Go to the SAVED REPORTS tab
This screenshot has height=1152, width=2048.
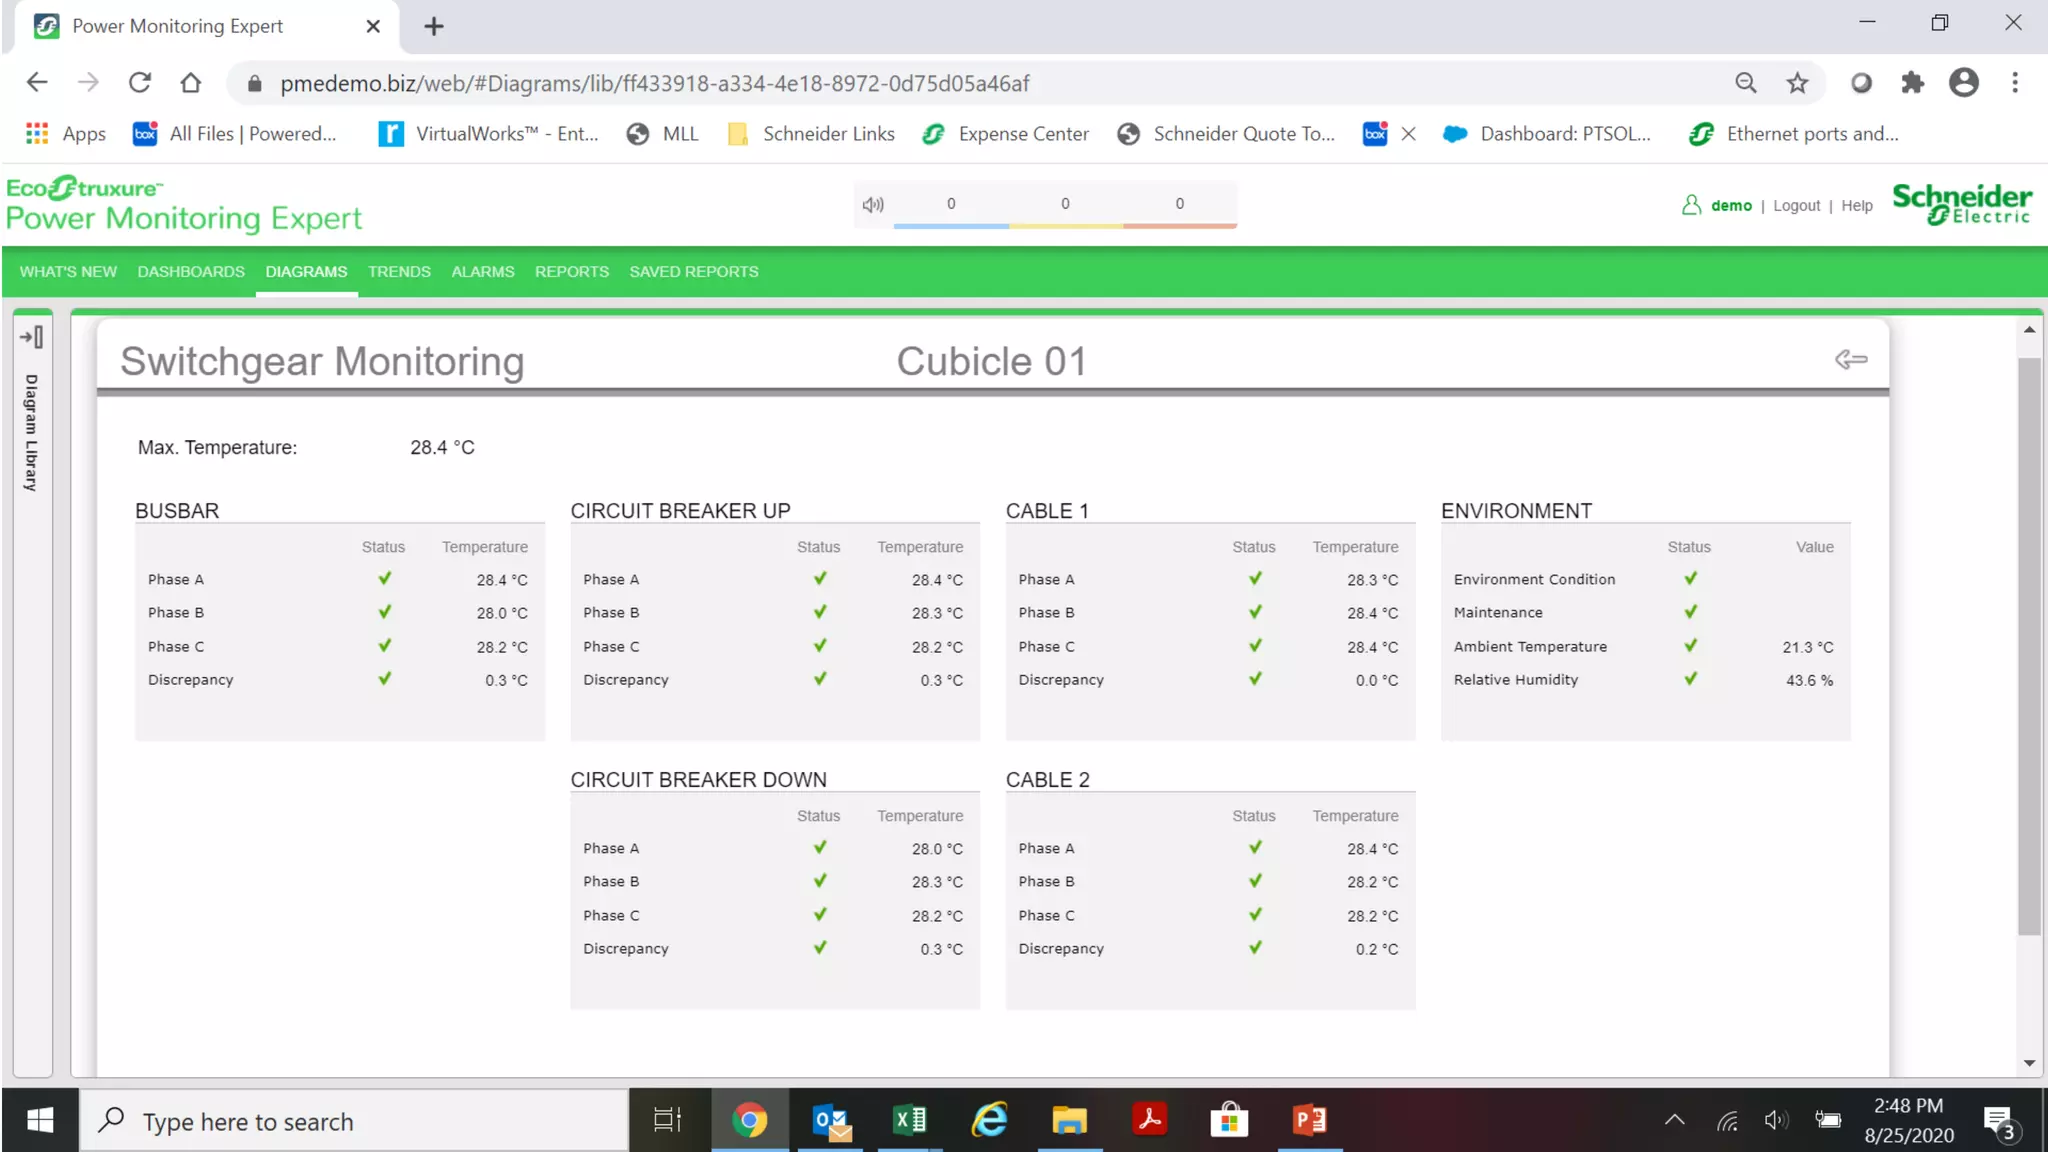(x=693, y=272)
